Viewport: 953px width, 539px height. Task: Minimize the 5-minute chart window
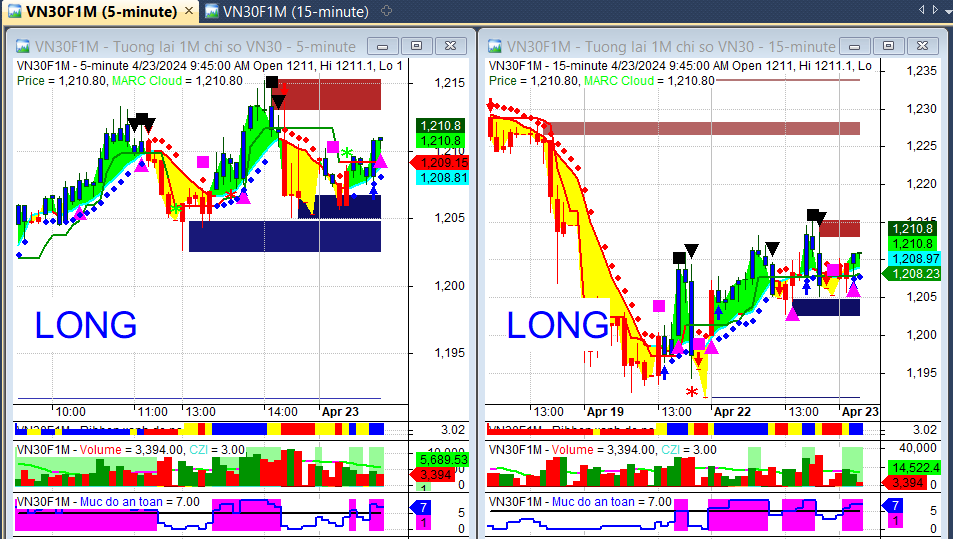383,46
